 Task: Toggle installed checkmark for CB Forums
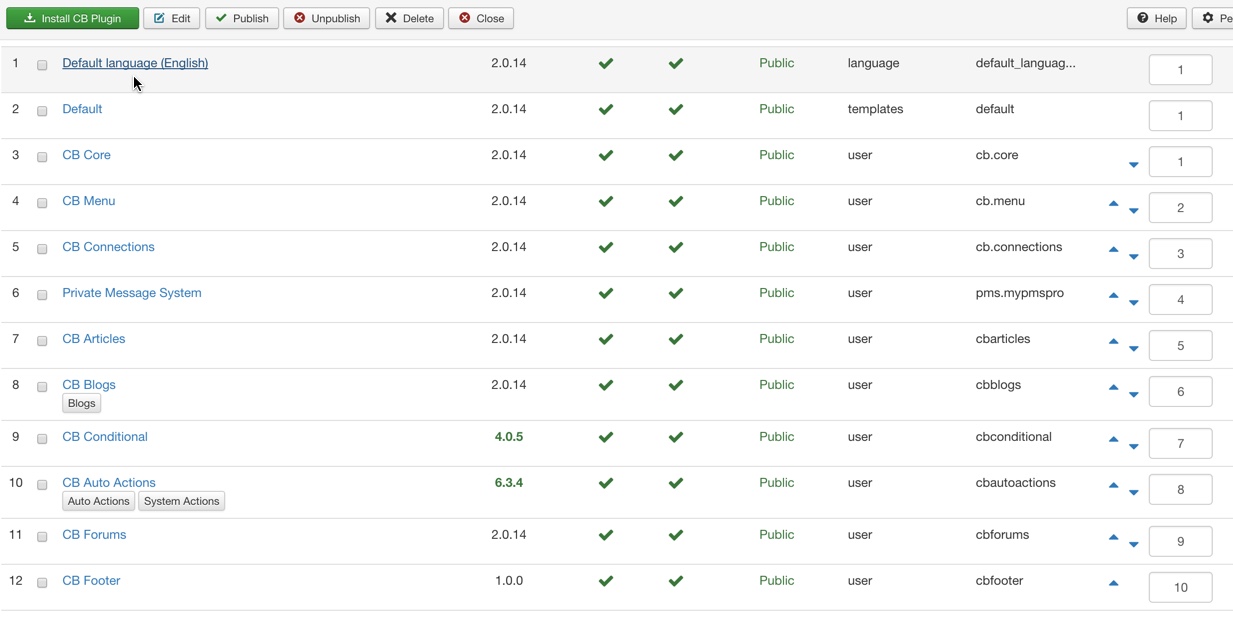(x=606, y=536)
